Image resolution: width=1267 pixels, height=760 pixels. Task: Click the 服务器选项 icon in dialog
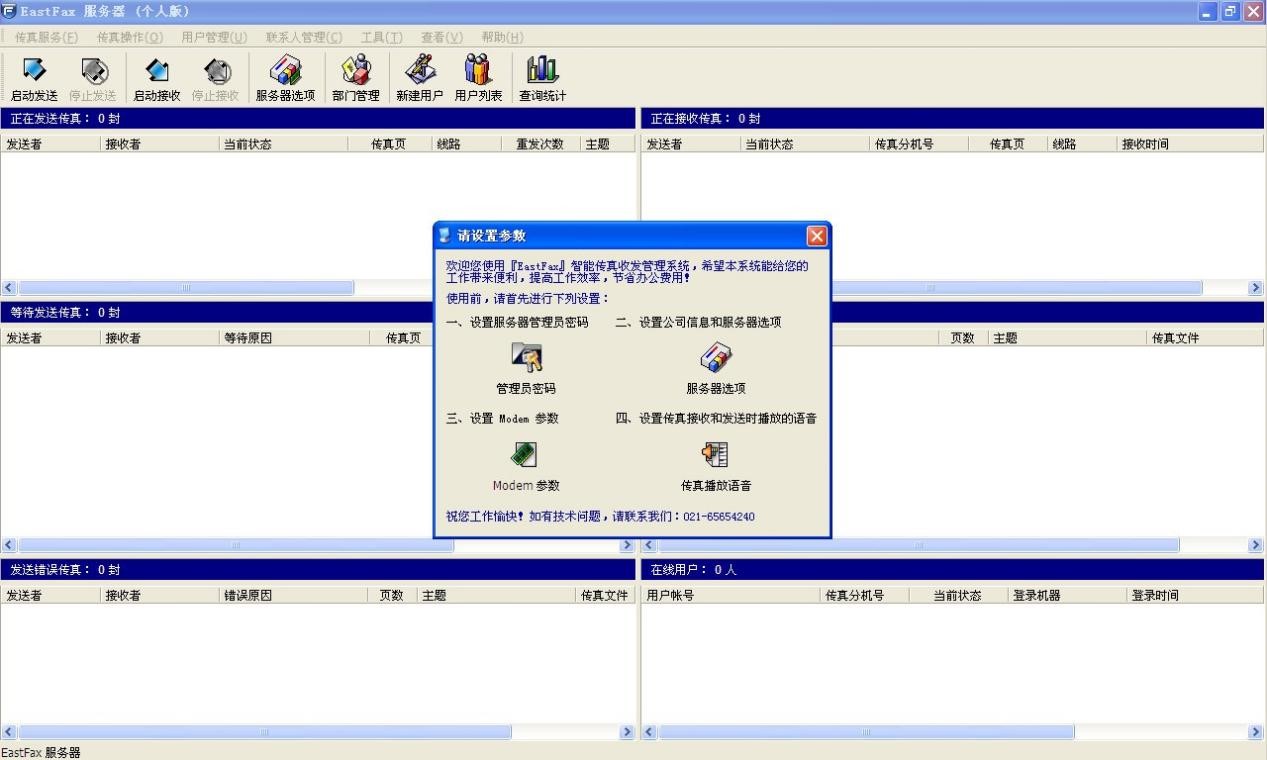point(715,356)
